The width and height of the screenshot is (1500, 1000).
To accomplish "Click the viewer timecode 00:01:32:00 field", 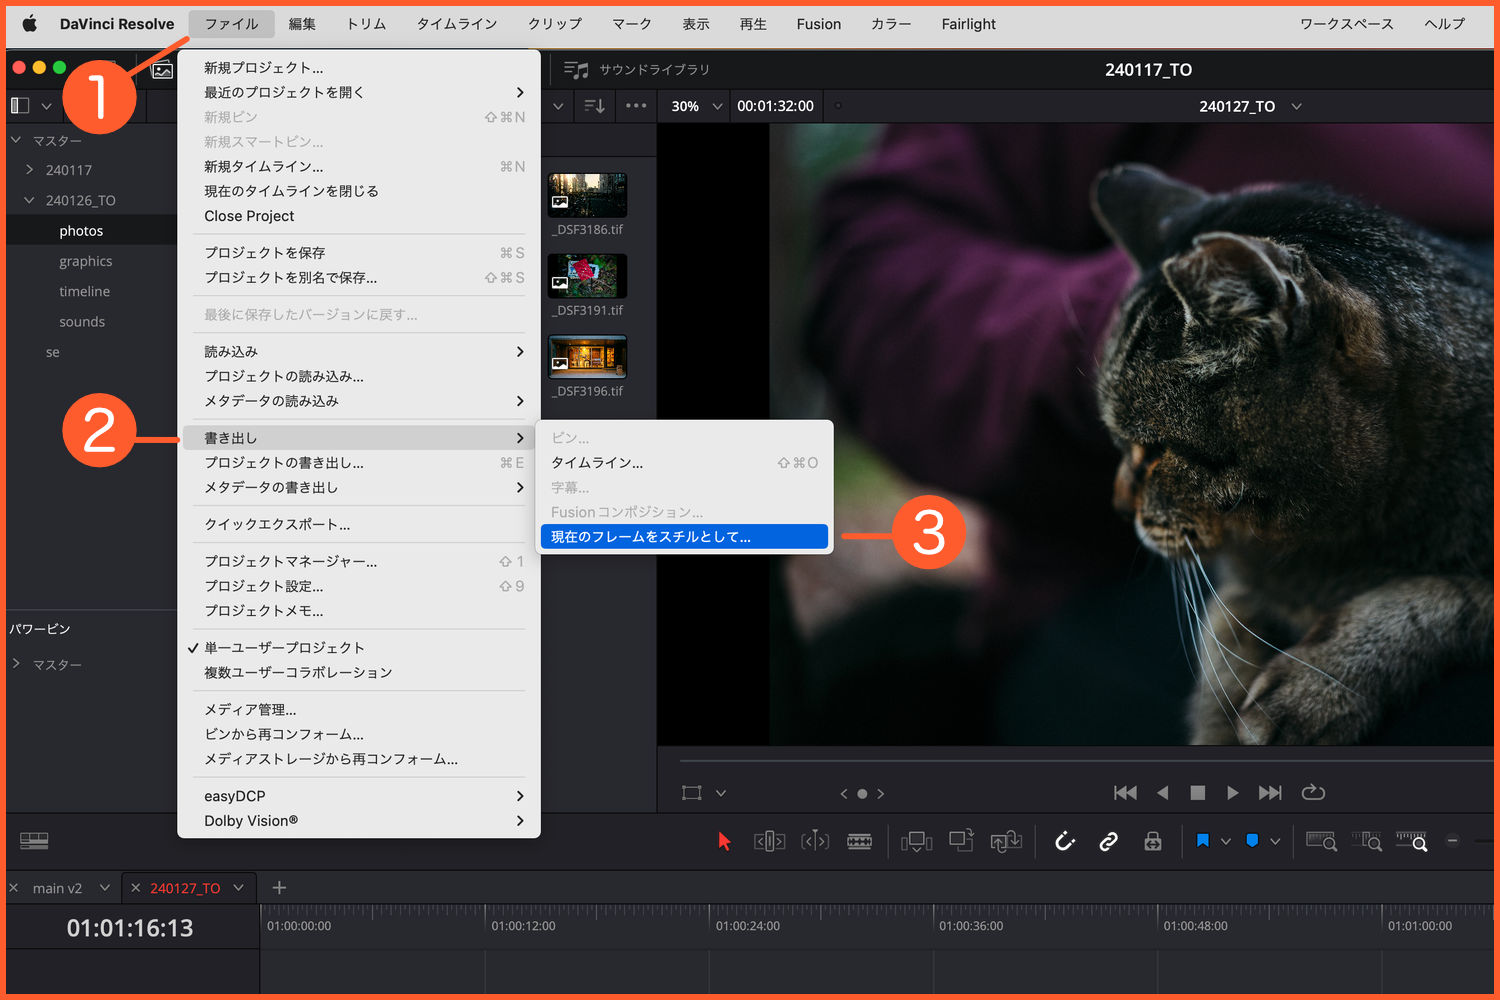I will [775, 106].
